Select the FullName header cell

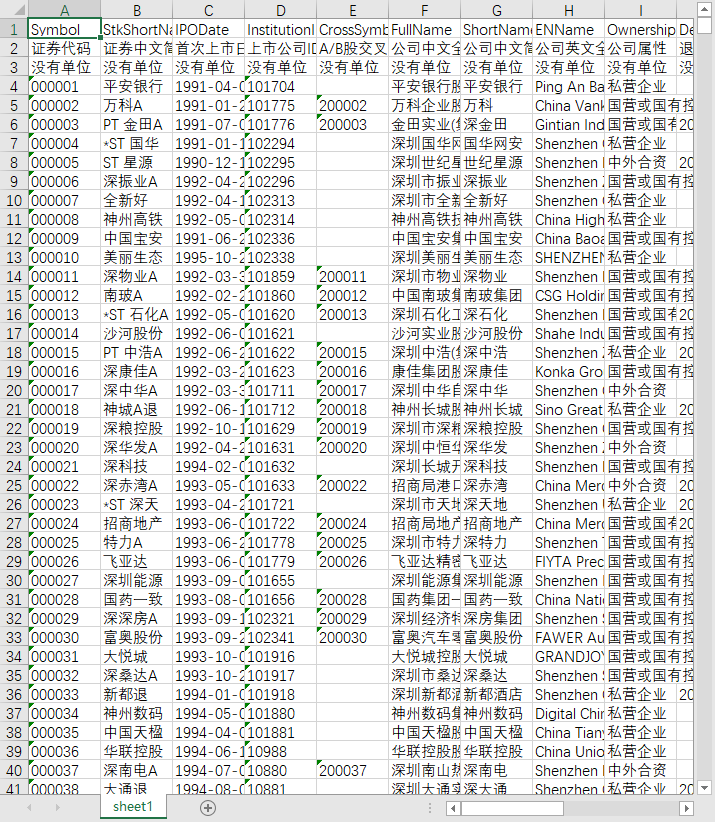click(425, 29)
